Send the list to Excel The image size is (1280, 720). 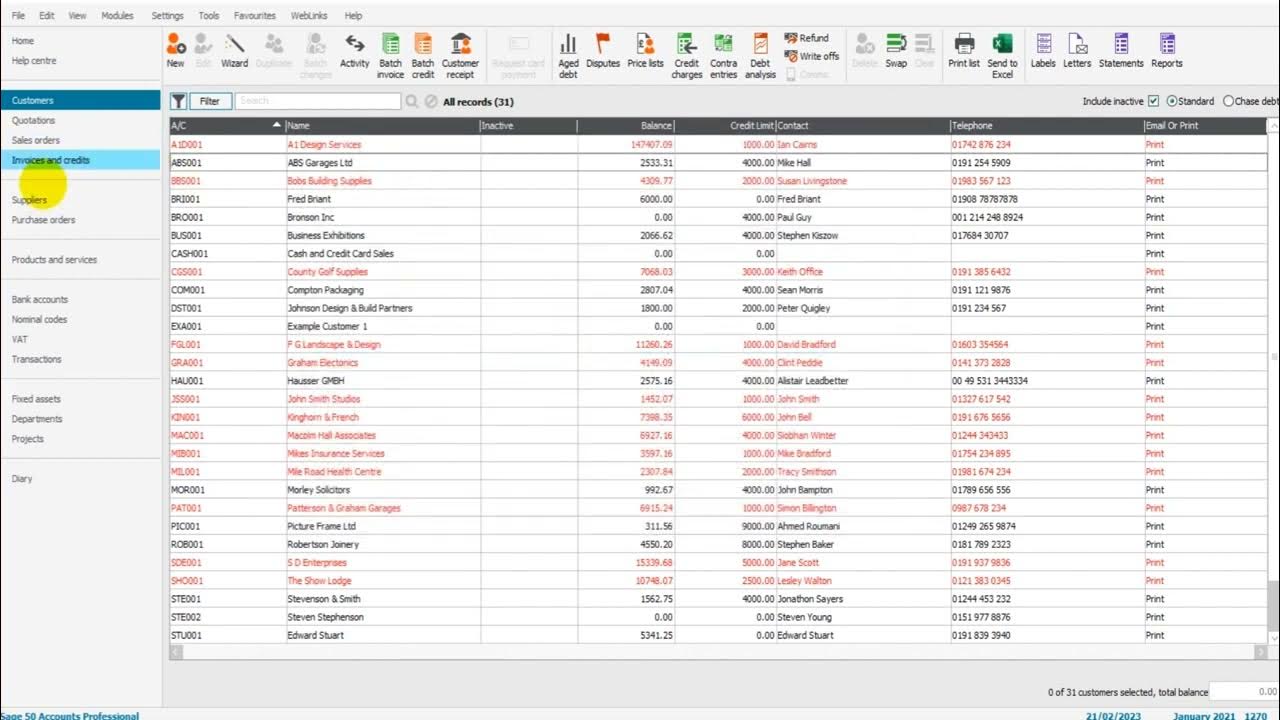click(1002, 56)
